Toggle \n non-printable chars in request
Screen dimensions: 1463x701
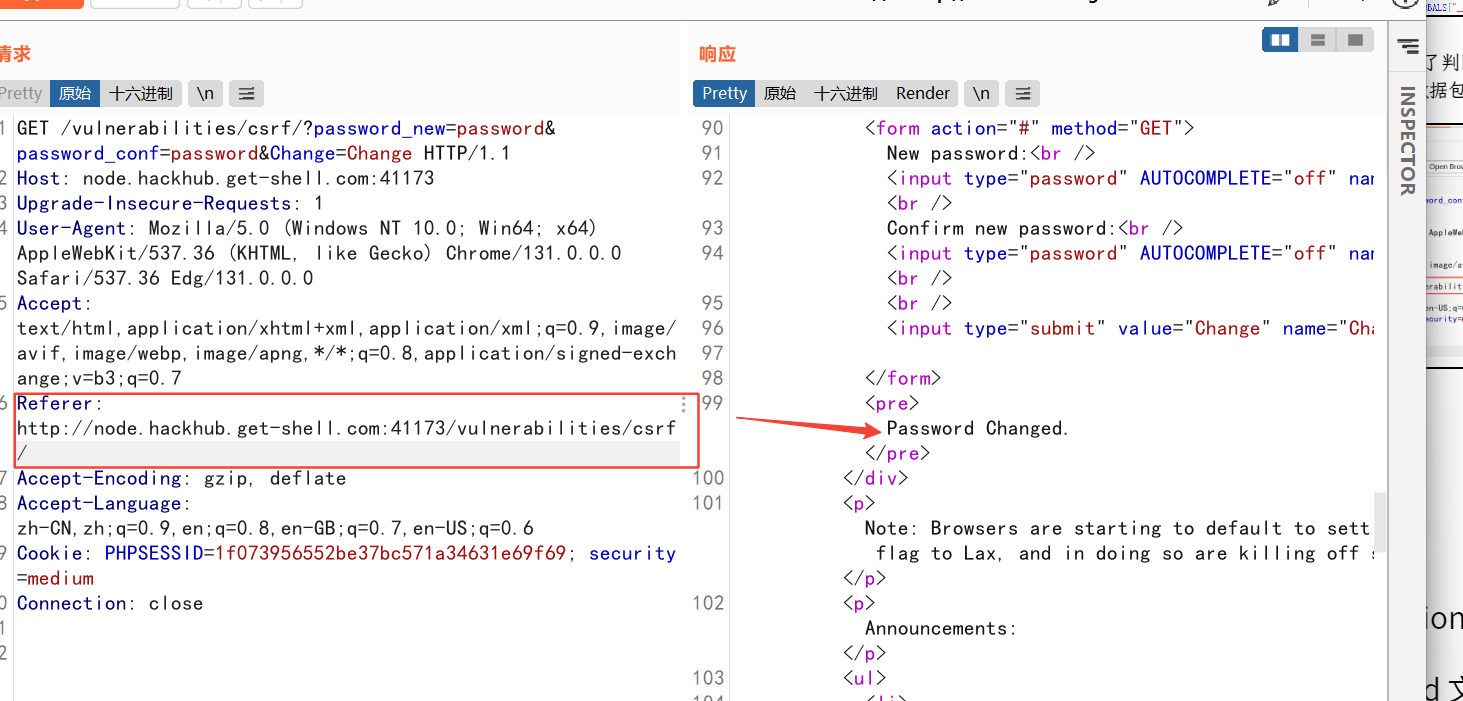205,94
